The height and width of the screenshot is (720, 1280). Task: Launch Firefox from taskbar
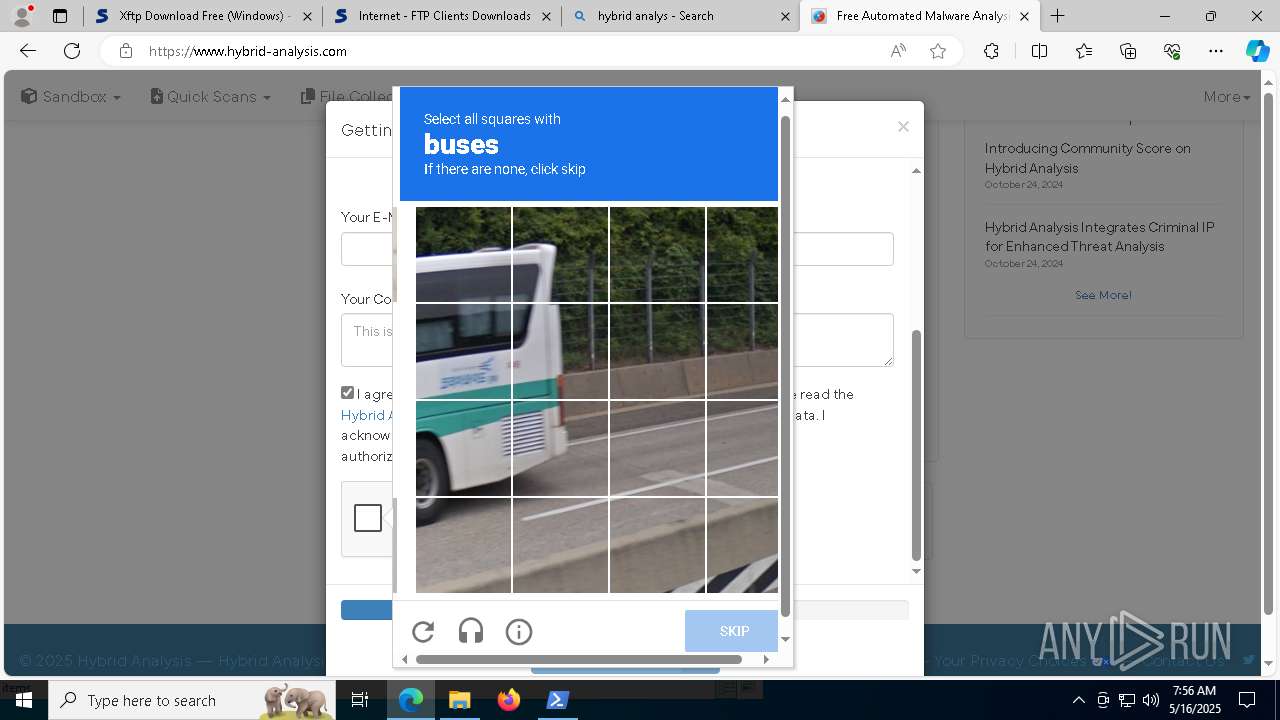pos(509,700)
